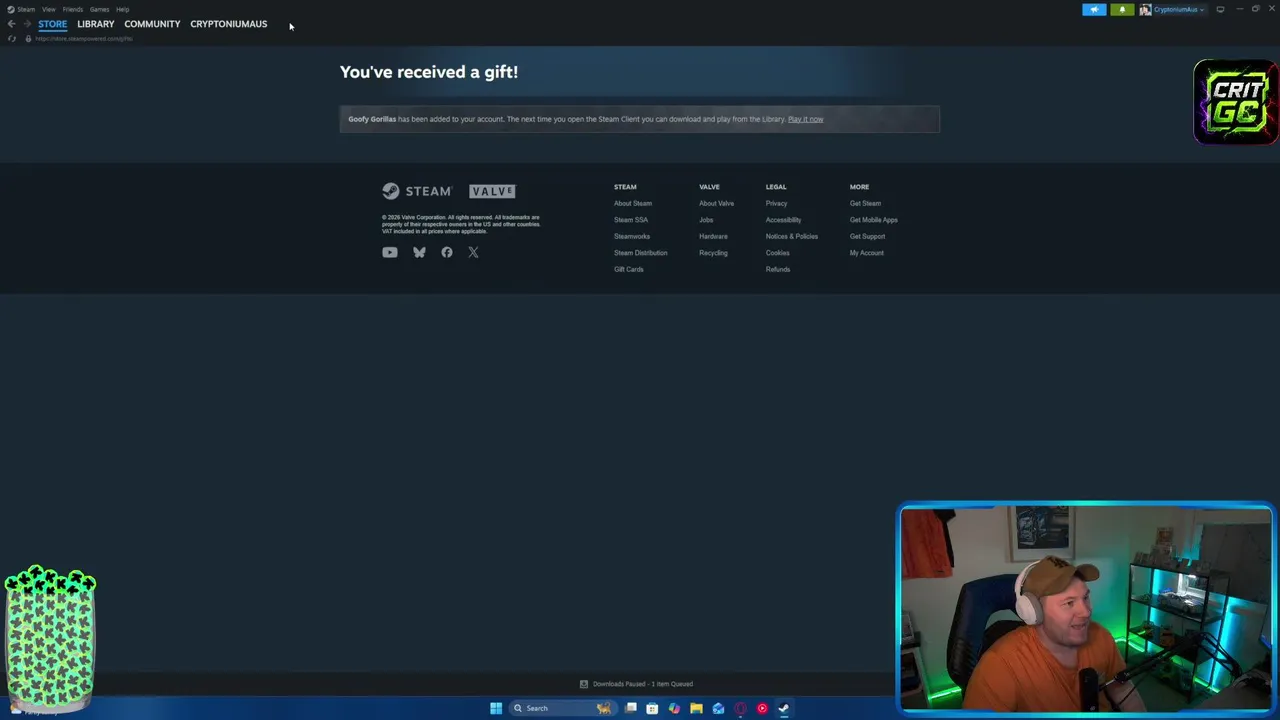Click the Valve logo in the footer
This screenshot has height=720, width=1280.
(x=492, y=191)
